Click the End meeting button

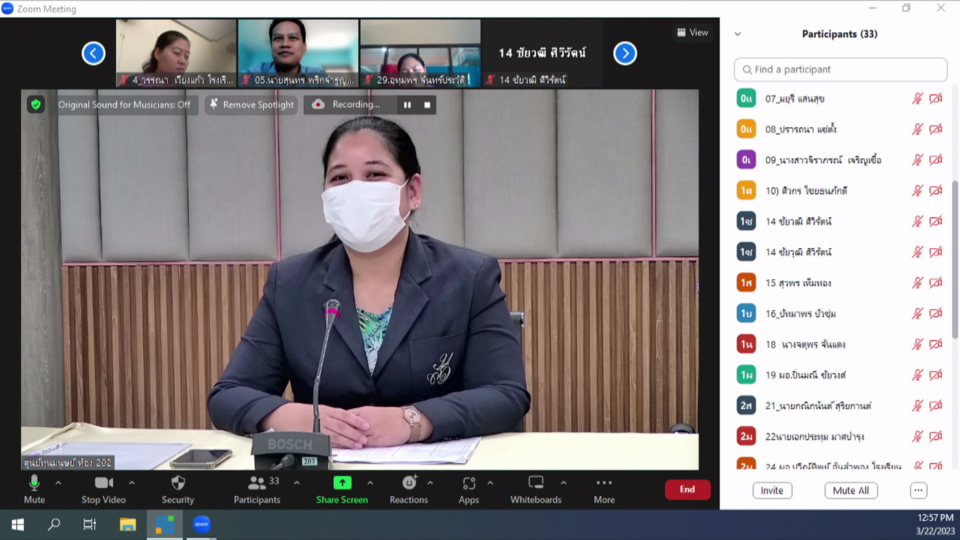click(x=688, y=489)
